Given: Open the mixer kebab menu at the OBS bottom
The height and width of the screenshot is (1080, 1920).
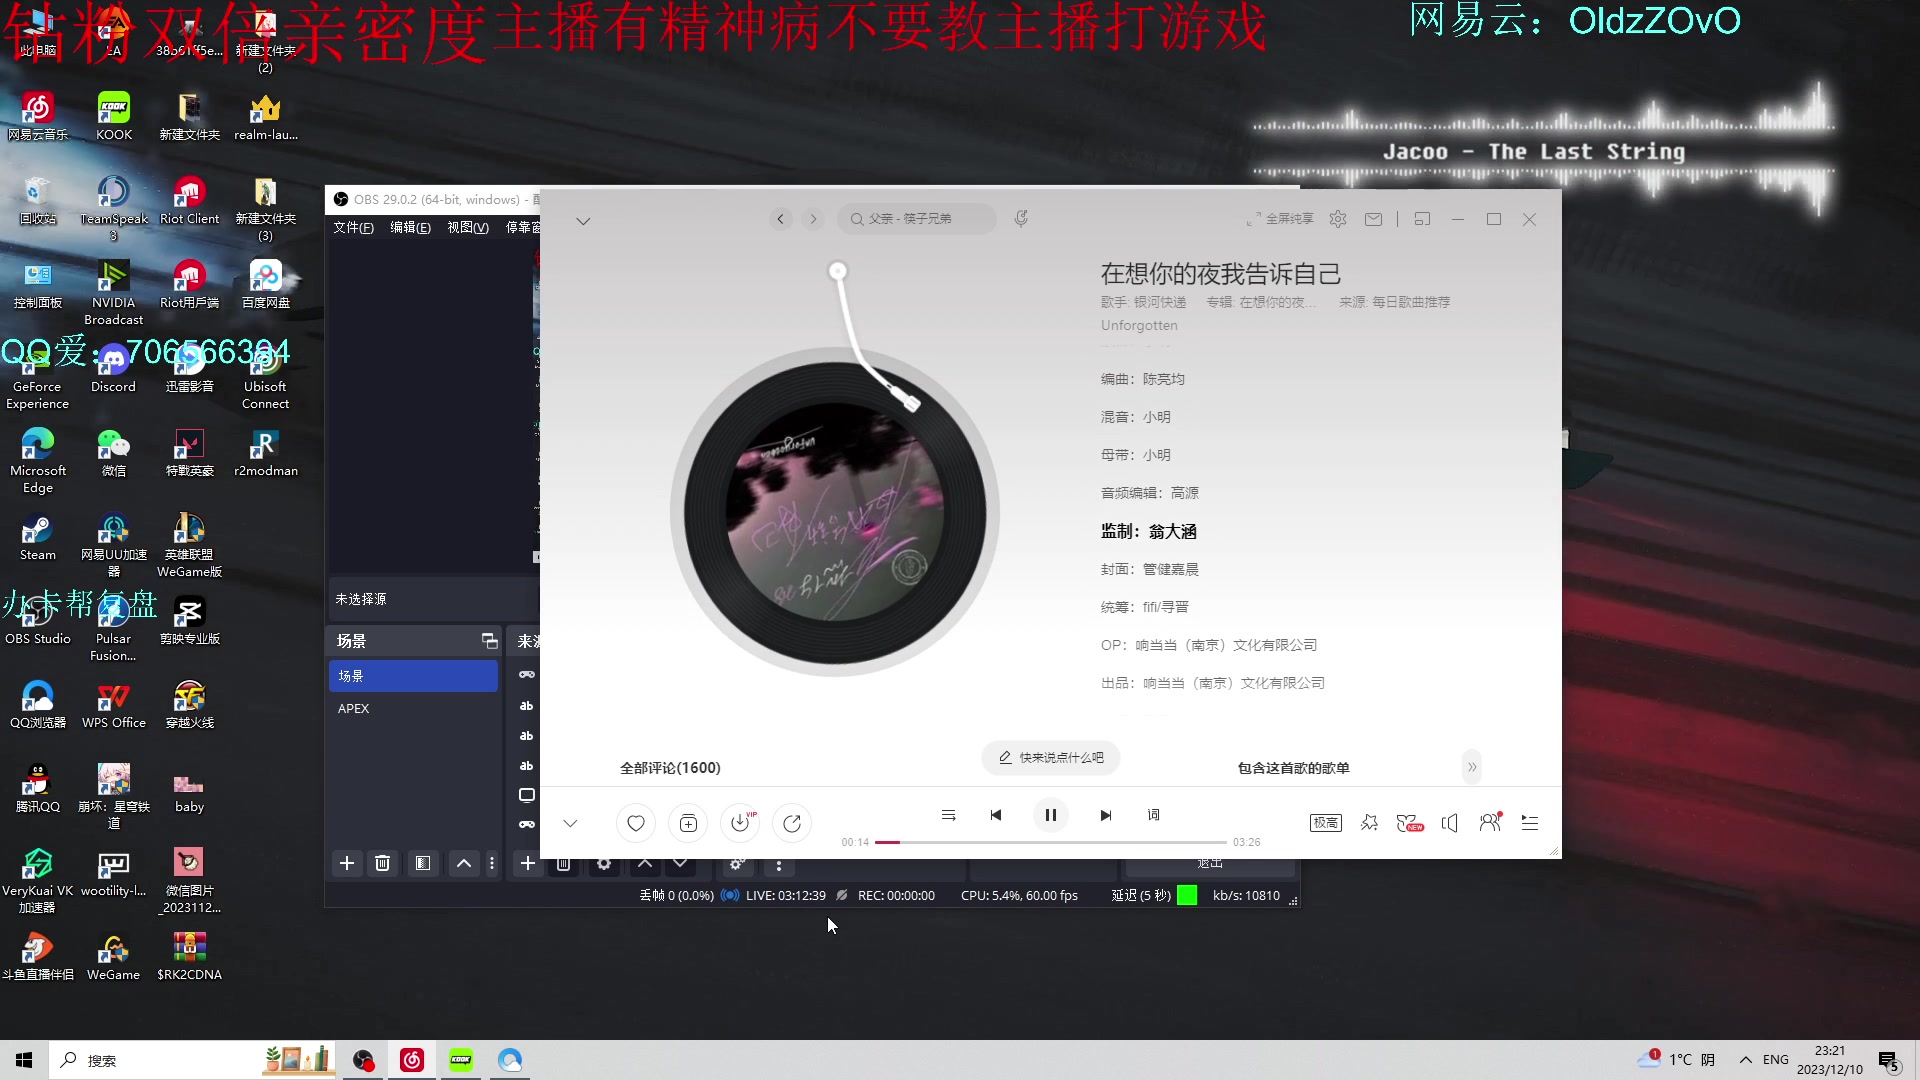Looking at the screenshot, I should 779,864.
